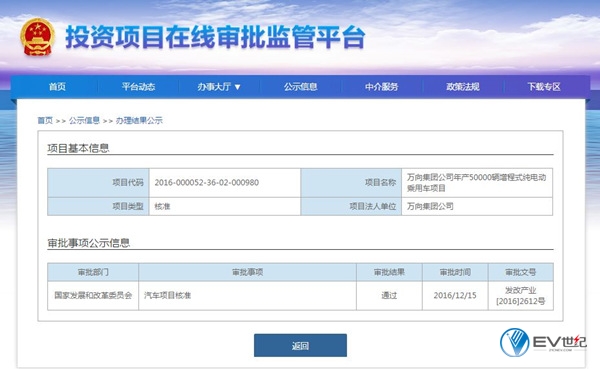
Task: Follow the 办理结果公示 breadcrumb link
Action: pyautogui.click(x=139, y=121)
